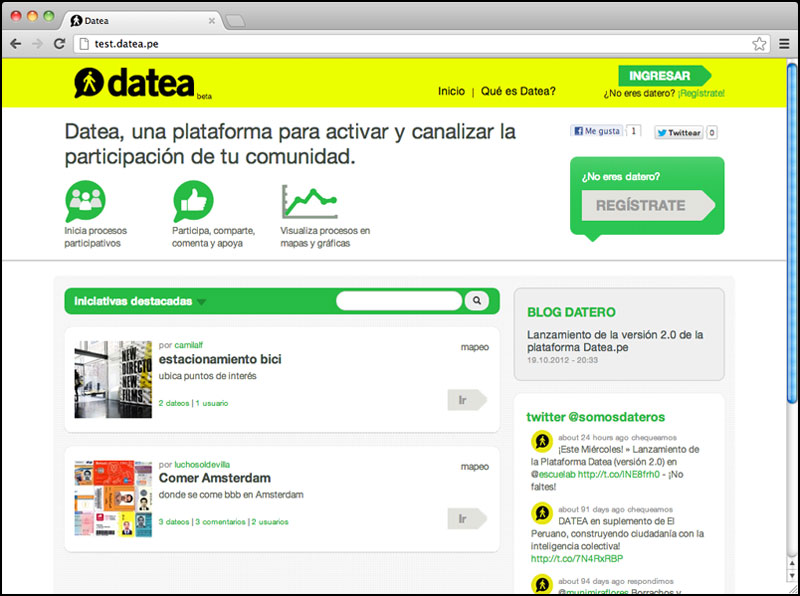
Task: Click the line chart icon
Action: tap(309, 202)
